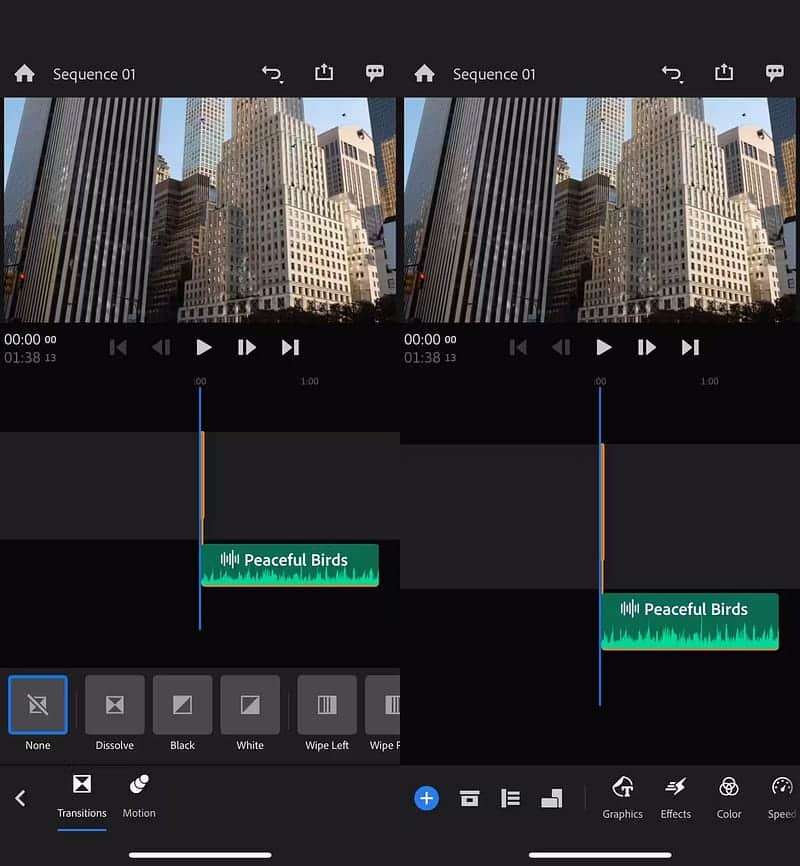Screen dimensions: 800x866
Task: Open the Color tools
Action: coord(729,798)
